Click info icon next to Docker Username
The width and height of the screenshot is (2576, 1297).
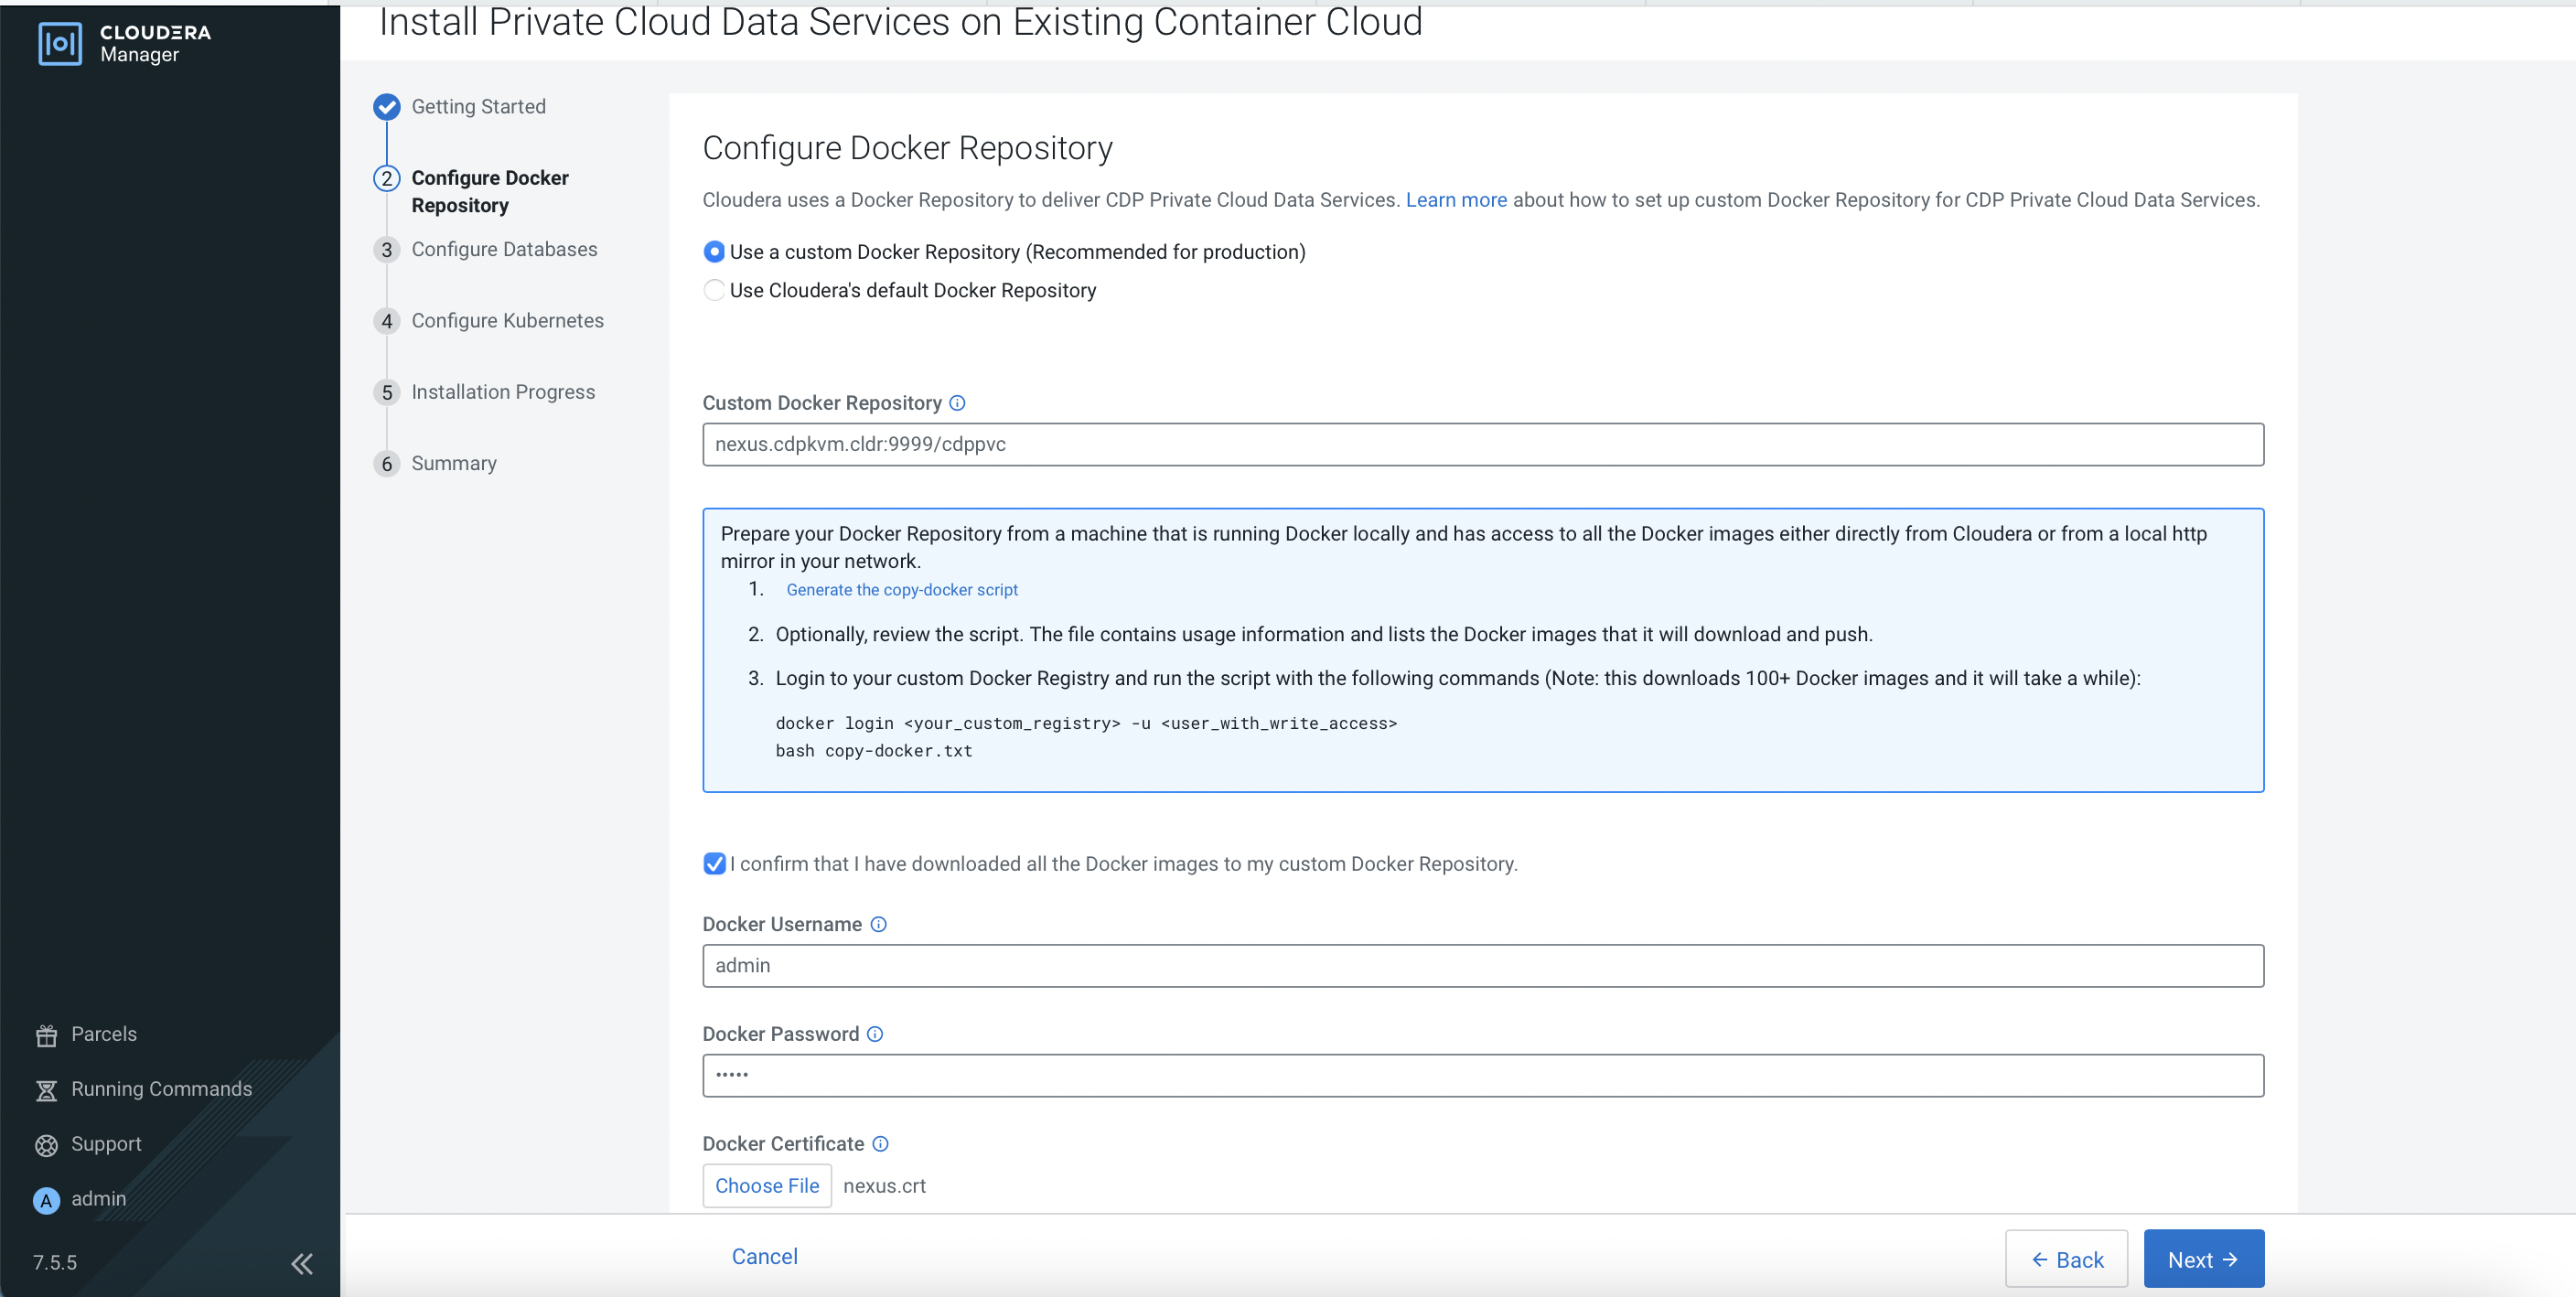[878, 924]
